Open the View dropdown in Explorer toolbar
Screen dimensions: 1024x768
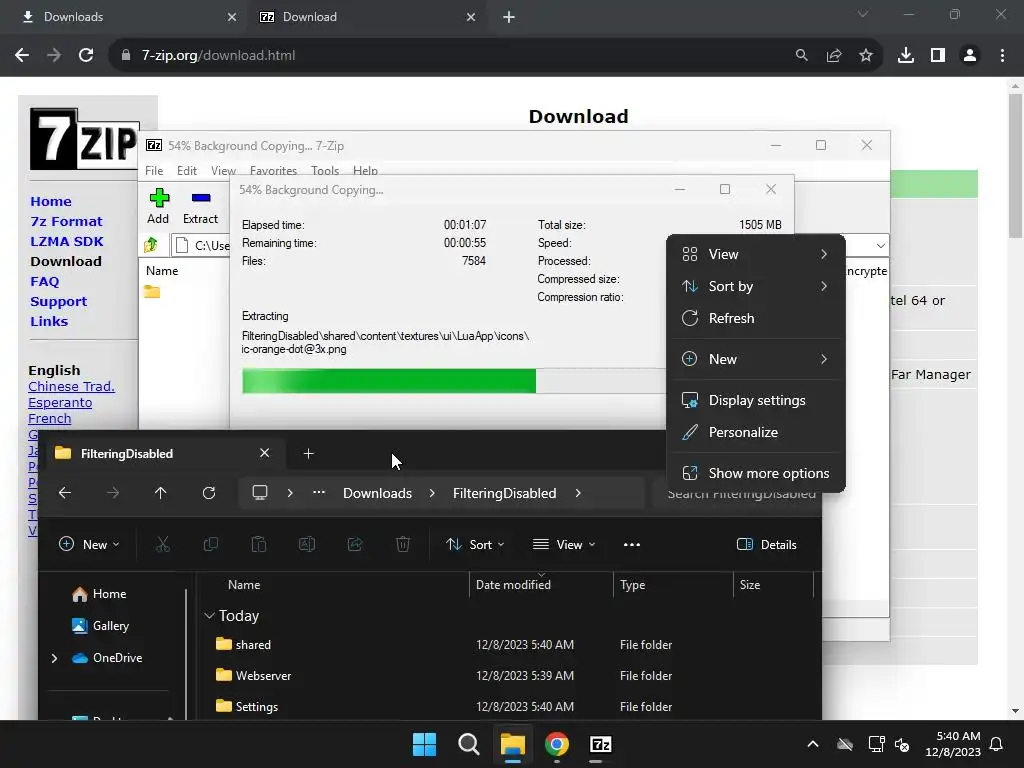coord(564,545)
